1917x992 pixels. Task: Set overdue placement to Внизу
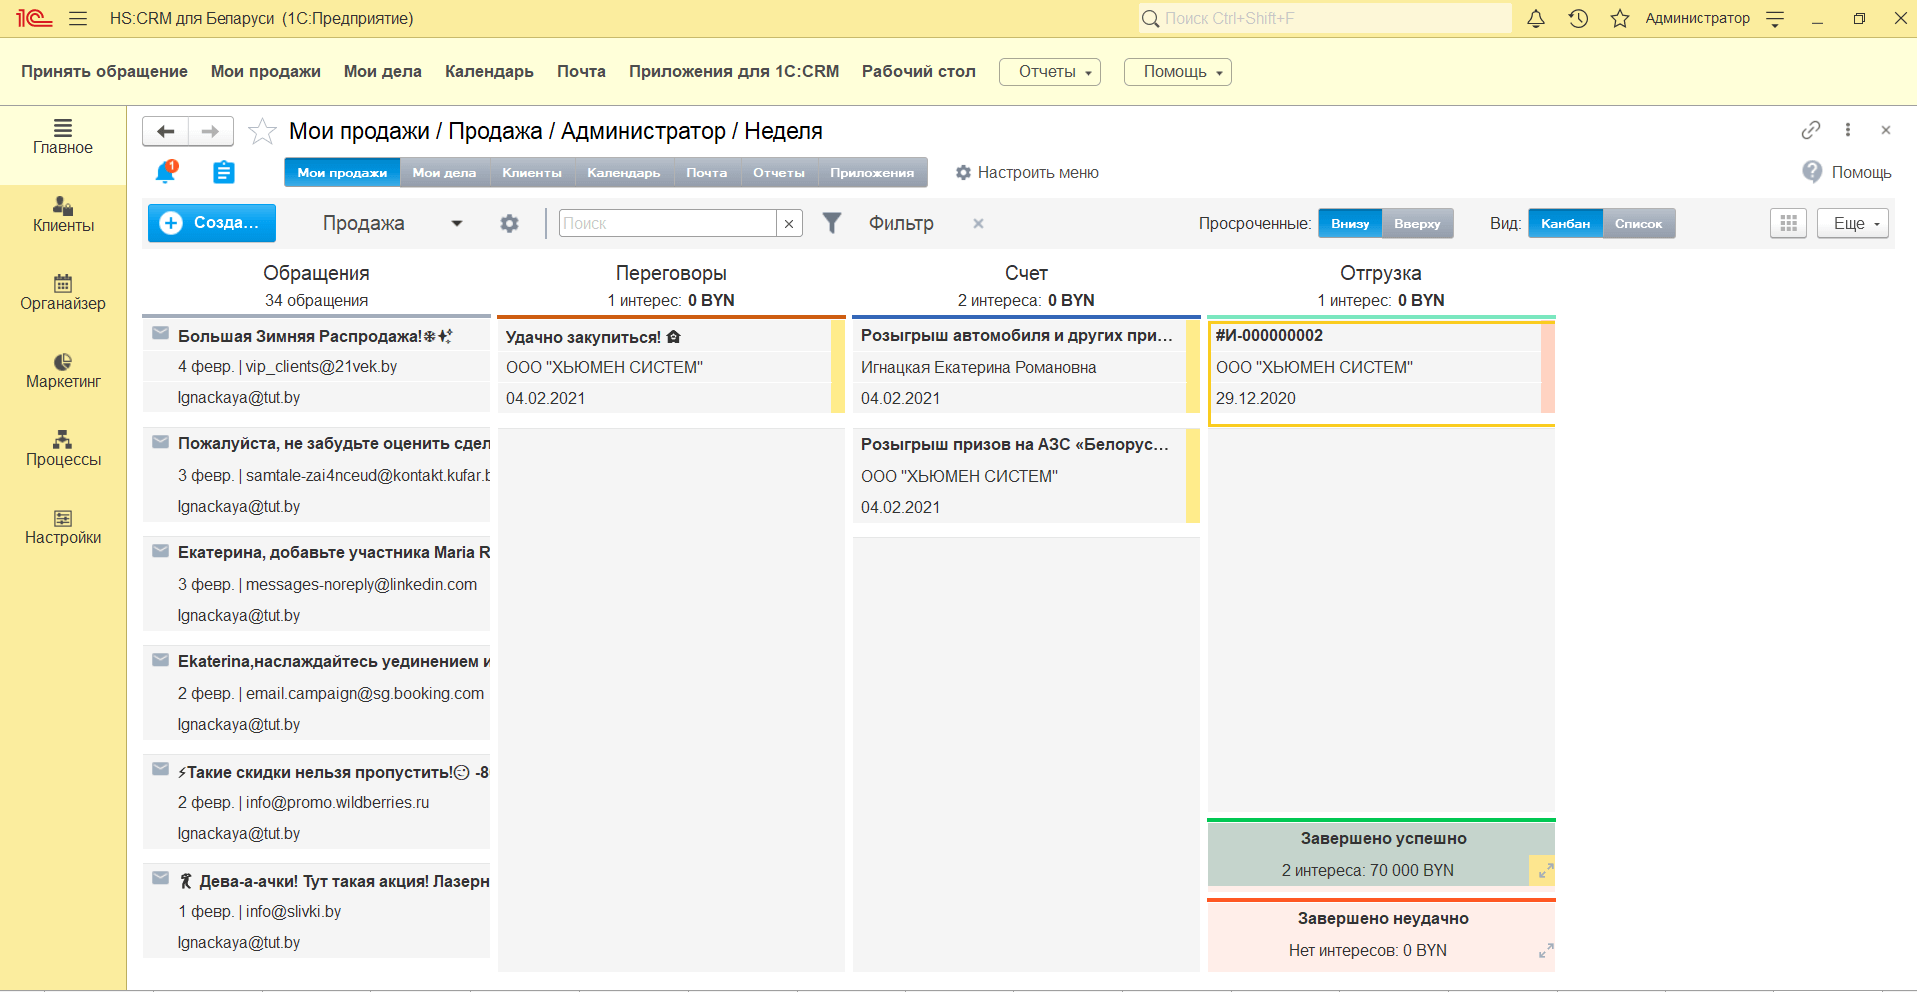[x=1350, y=223]
